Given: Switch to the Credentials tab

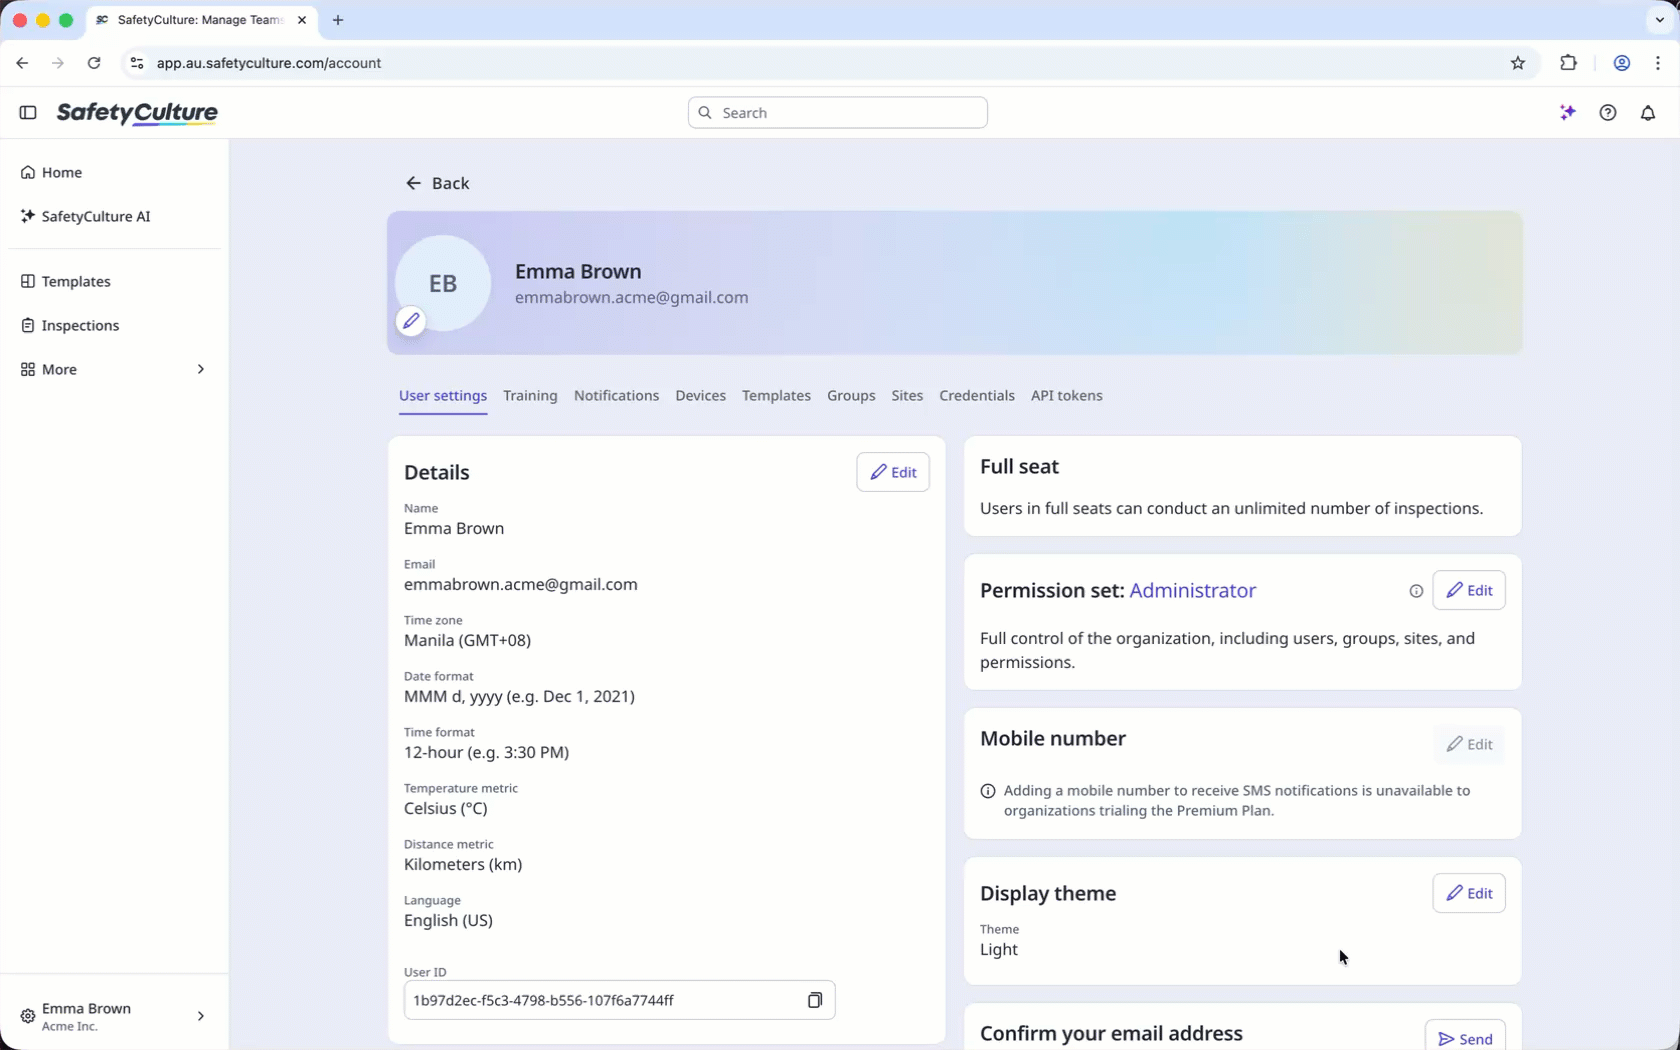Looking at the screenshot, I should (x=977, y=396).
